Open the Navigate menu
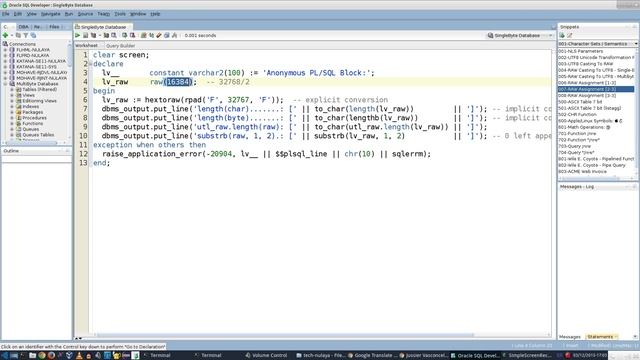640x360 pixels. 51,14
